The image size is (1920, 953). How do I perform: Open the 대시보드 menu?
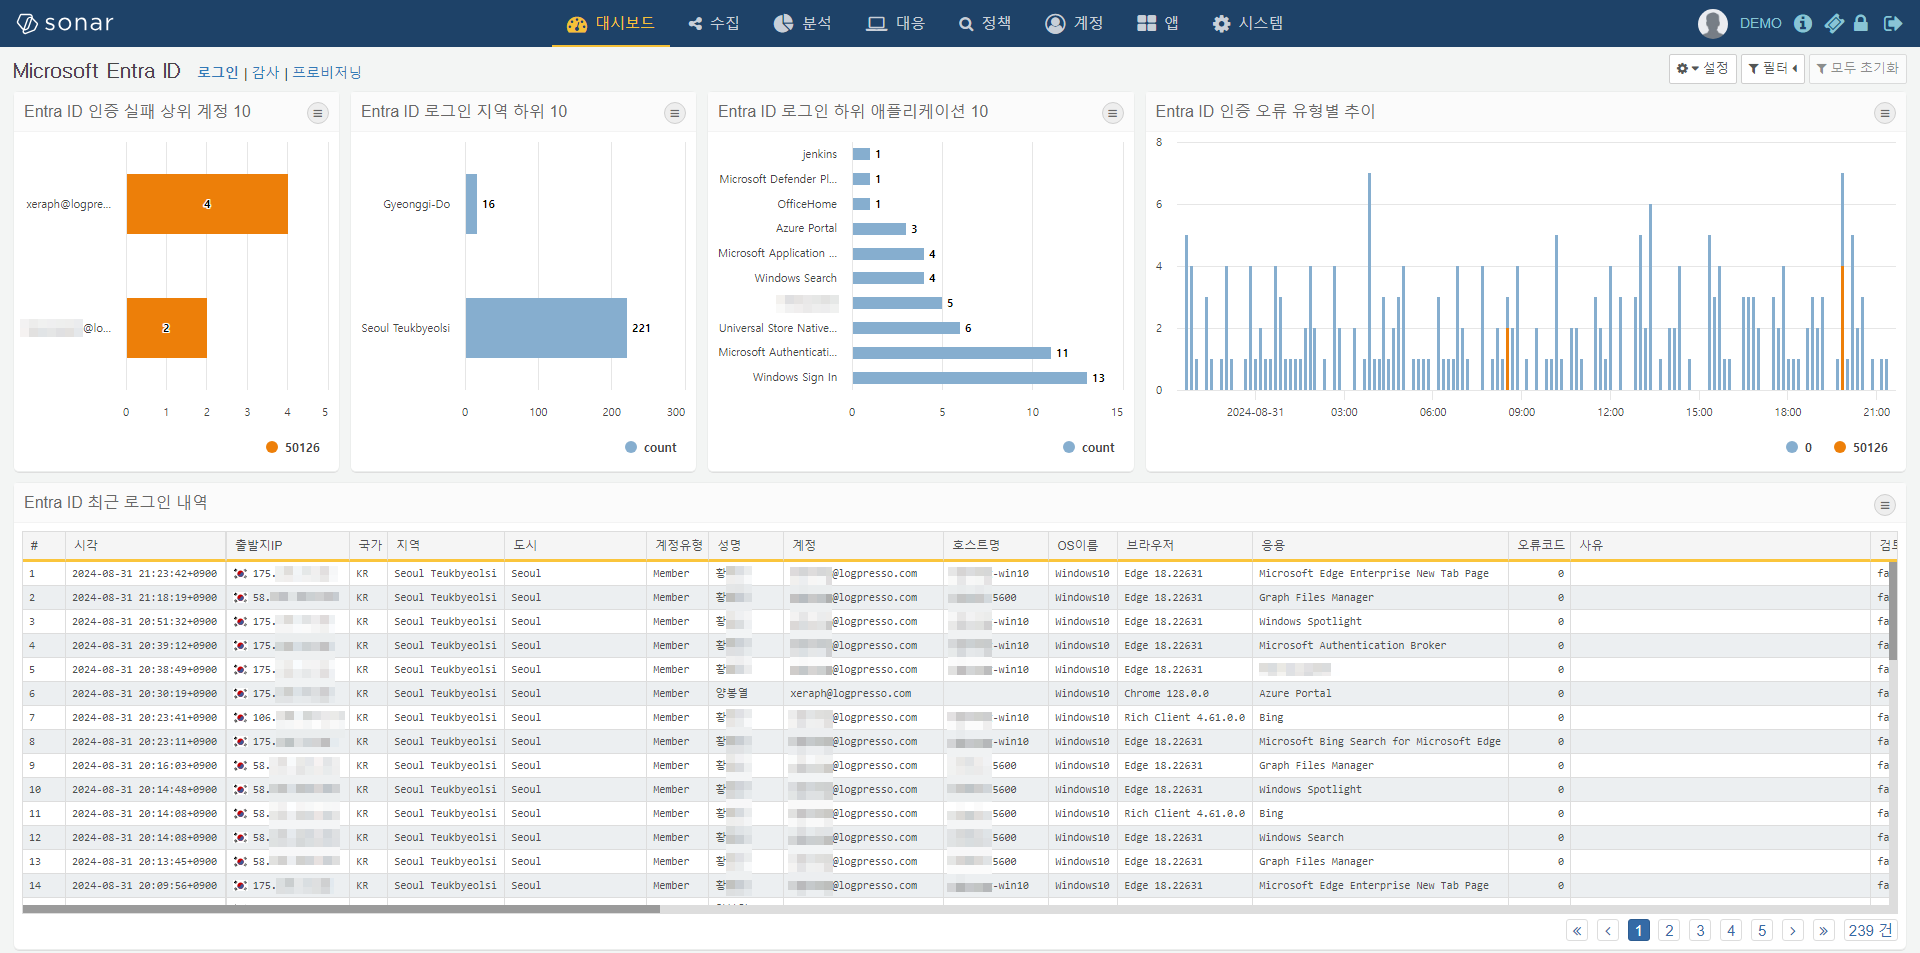click(611, 23)
